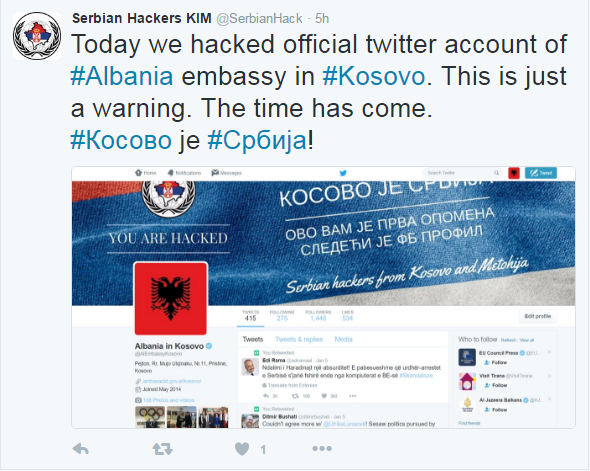Open Serbian Hackers KIM profile avatar
The height and width of the screenshot is (471, 590).
coord(37,36)
